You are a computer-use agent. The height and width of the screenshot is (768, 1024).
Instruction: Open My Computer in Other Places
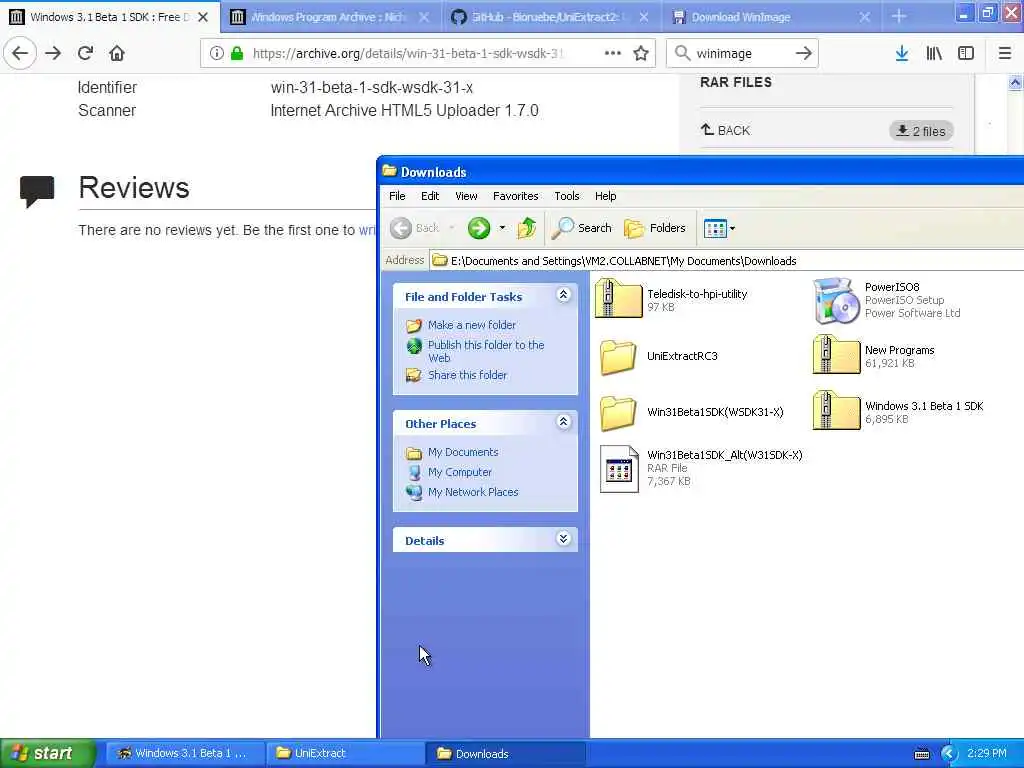point(460,472)
